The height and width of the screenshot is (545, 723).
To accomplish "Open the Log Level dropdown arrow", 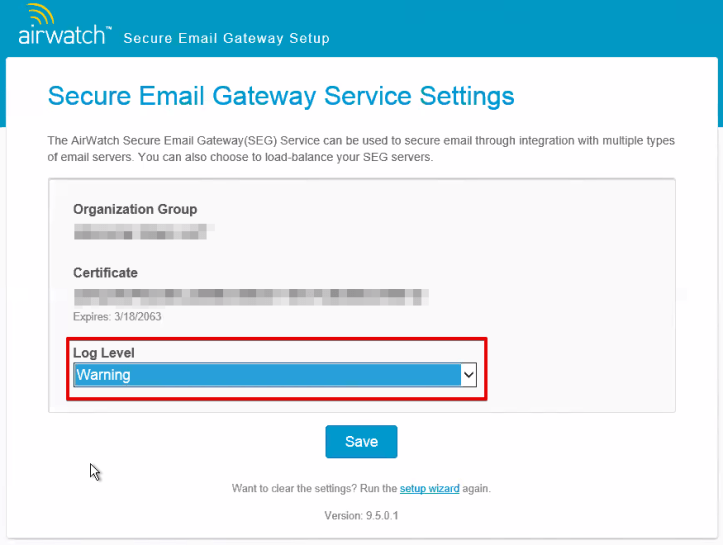I will (468, 375).
